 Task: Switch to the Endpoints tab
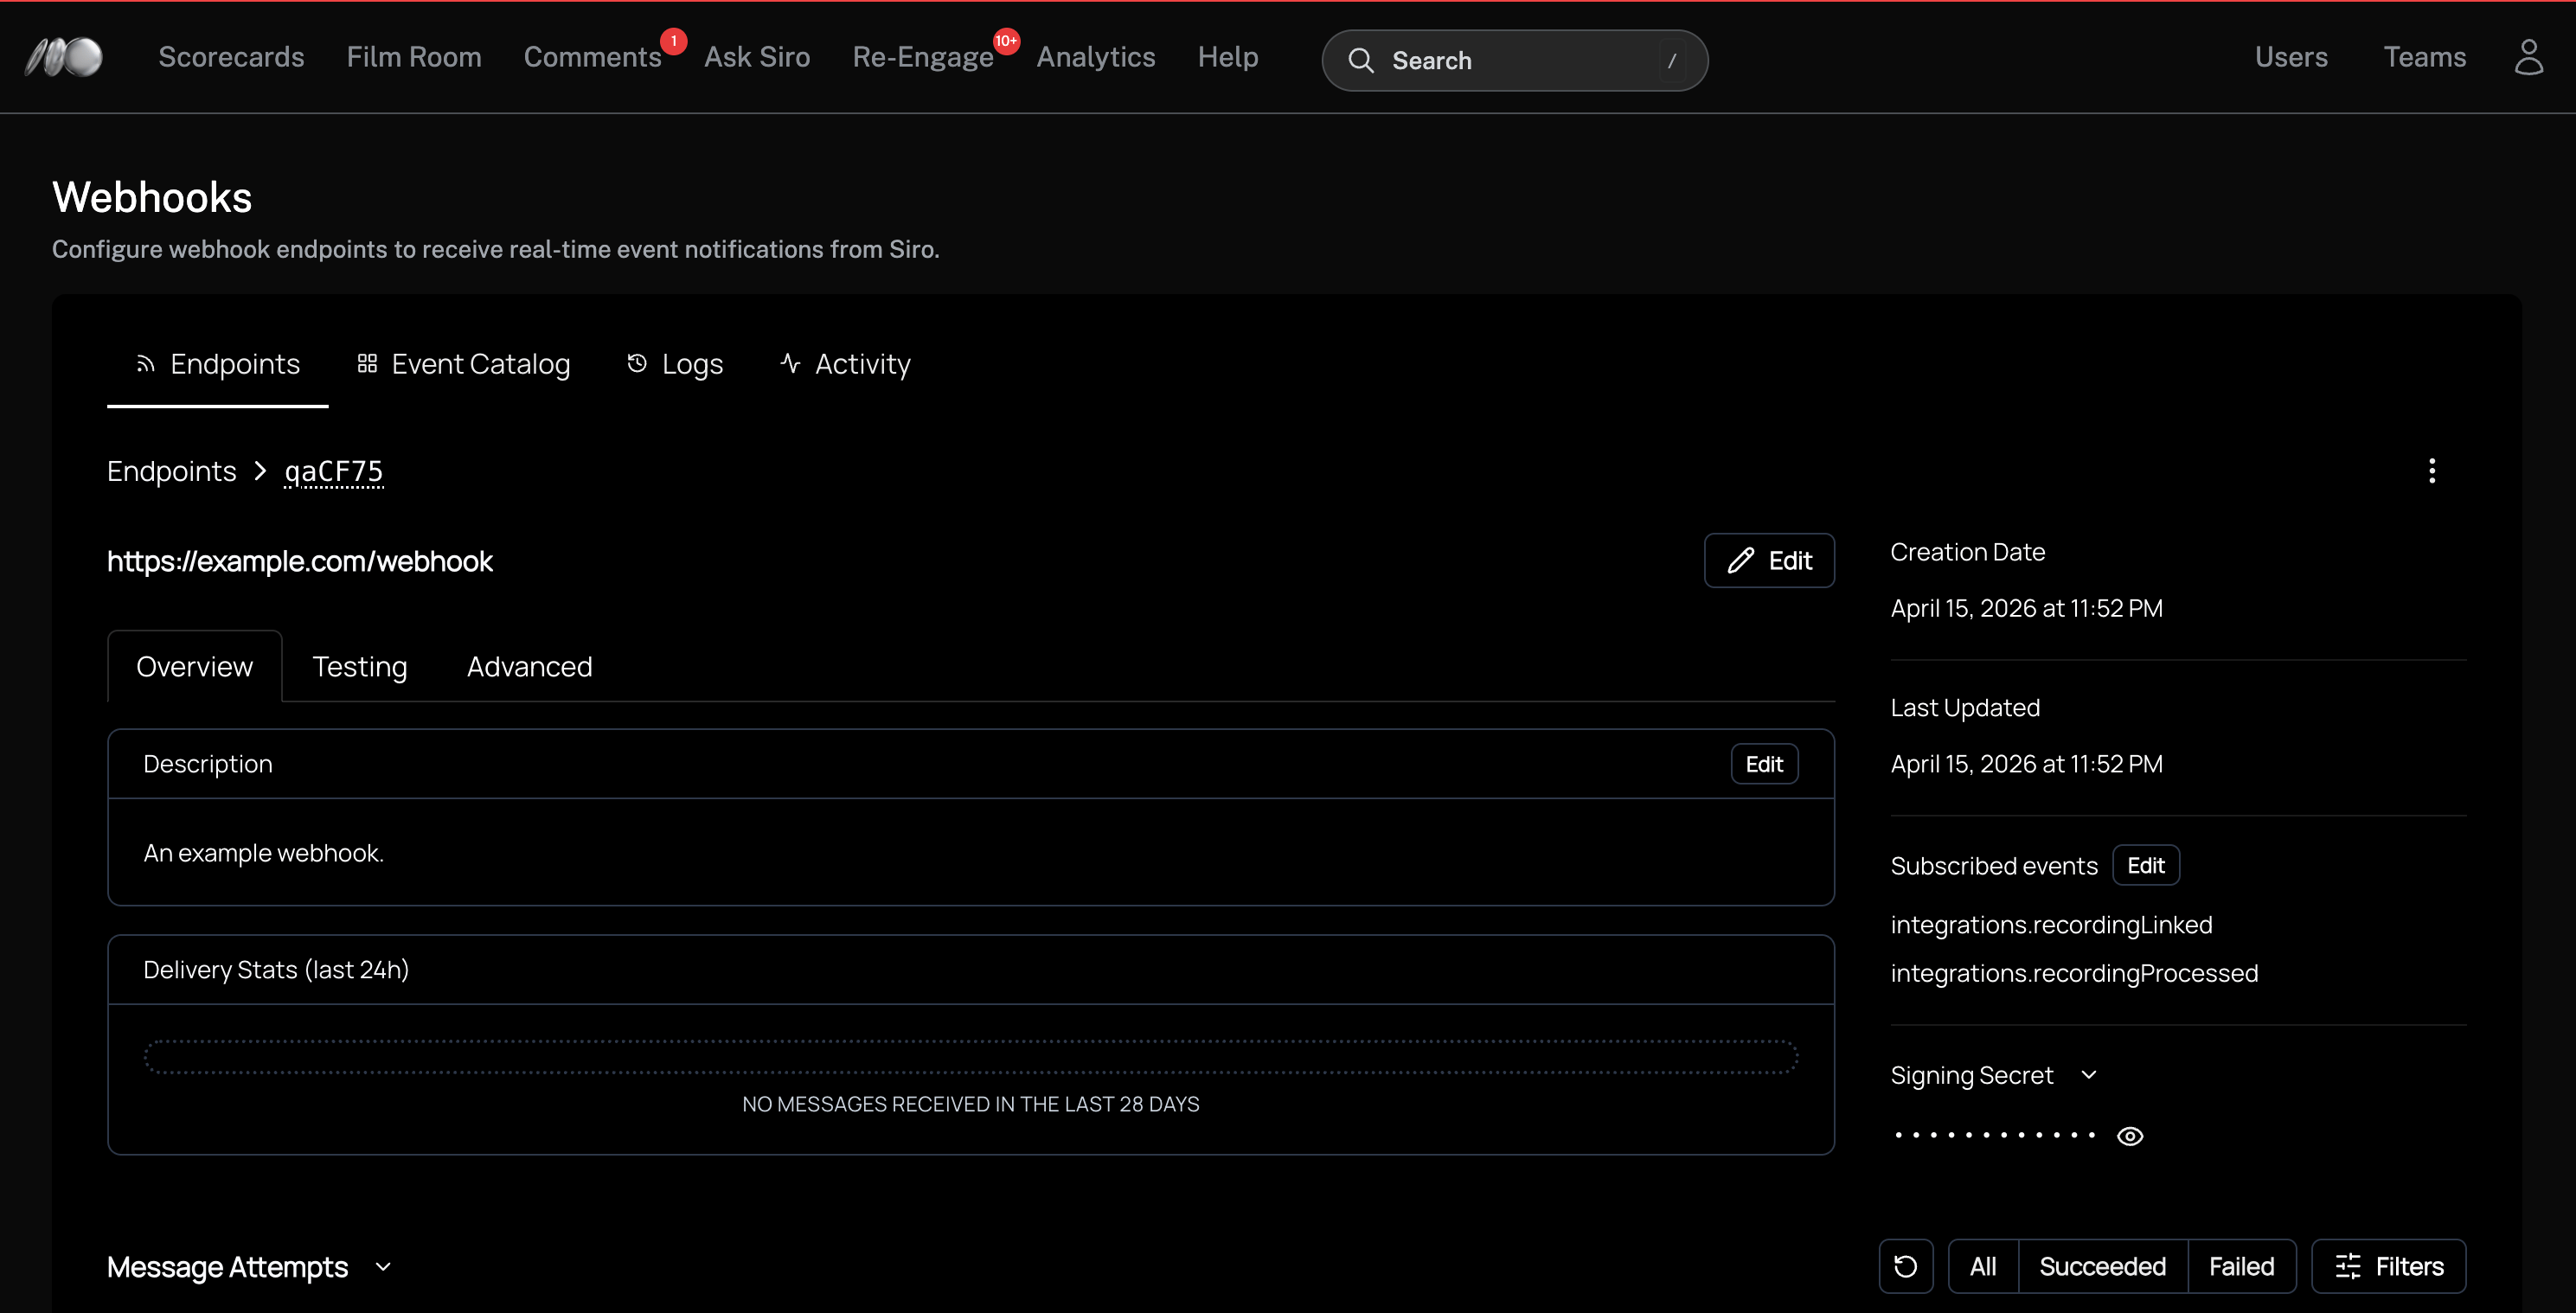click(x=218, y=364)
